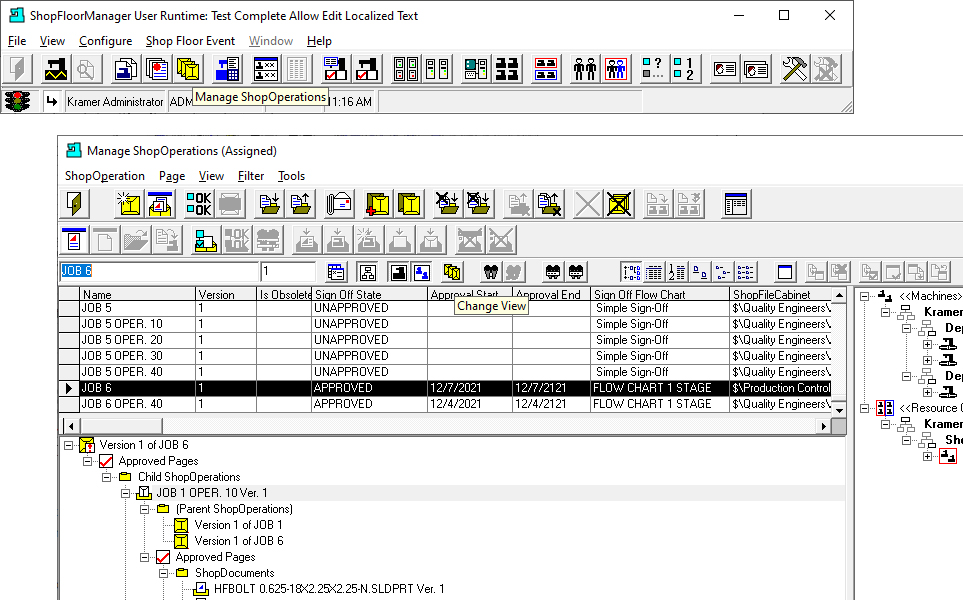Click the blank window icon in filter row
Viewport: 963px width, 600px height.
[x=785, y=271]
